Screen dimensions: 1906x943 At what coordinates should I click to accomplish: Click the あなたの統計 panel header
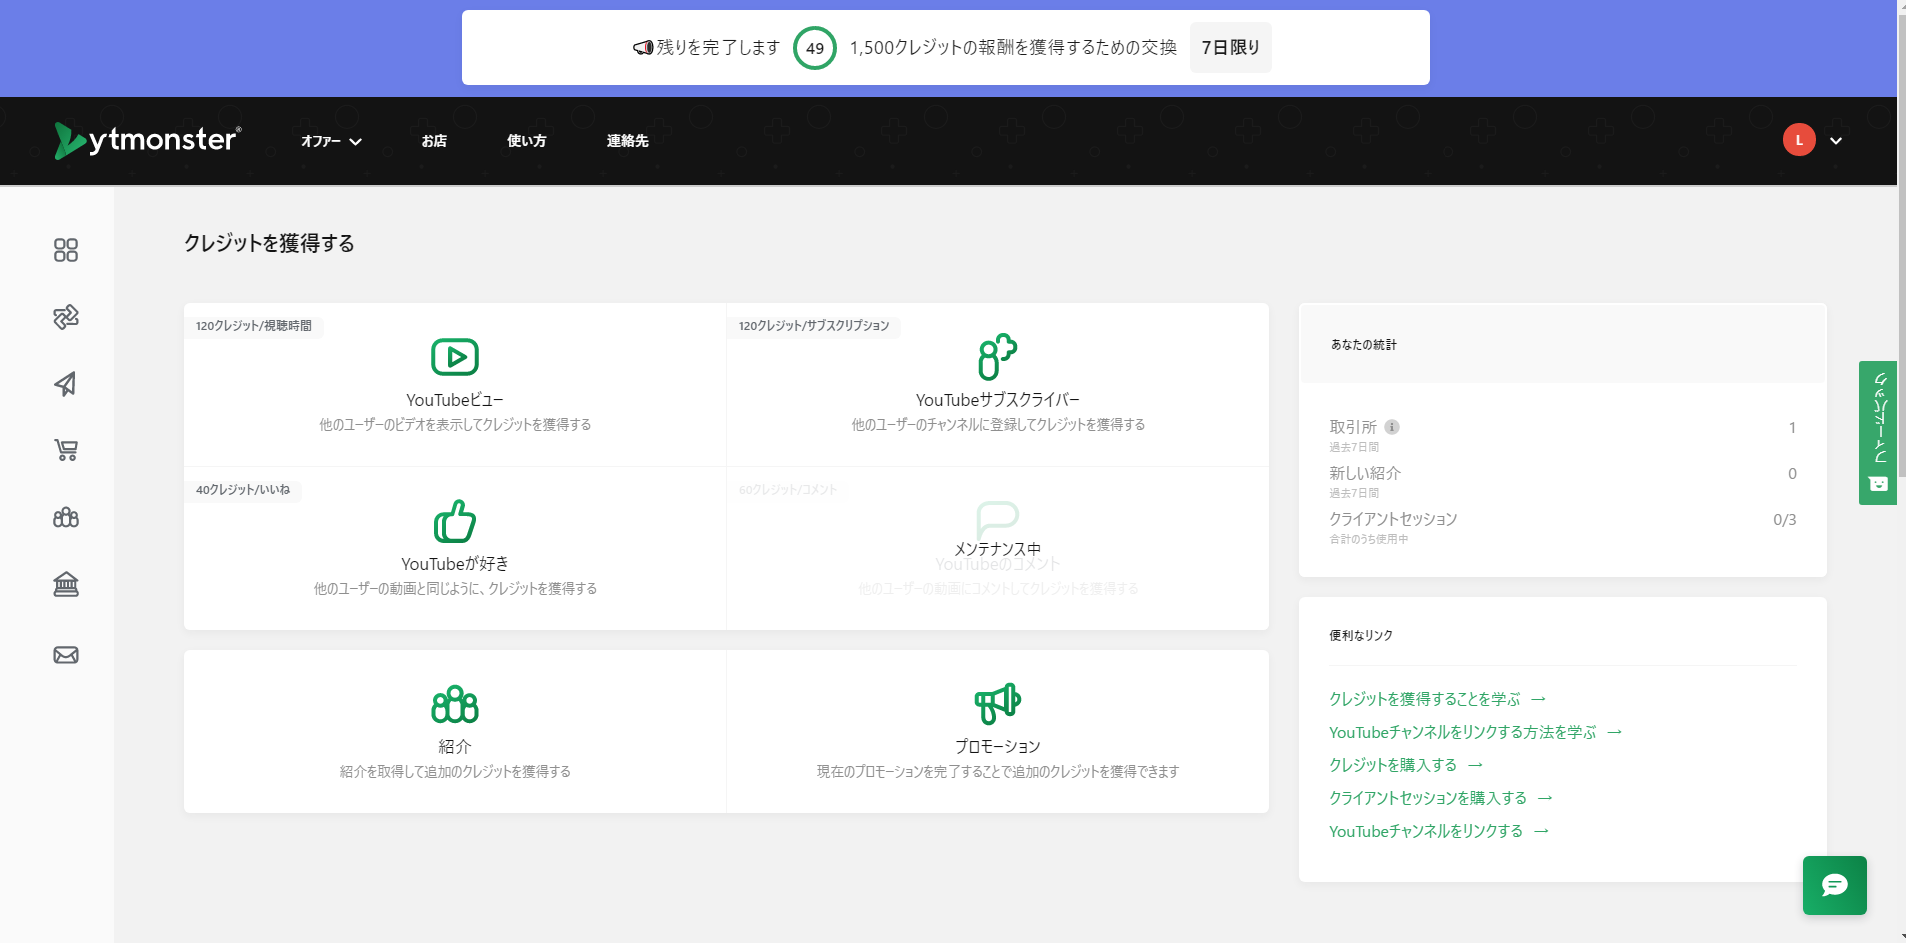(1563, 344)
